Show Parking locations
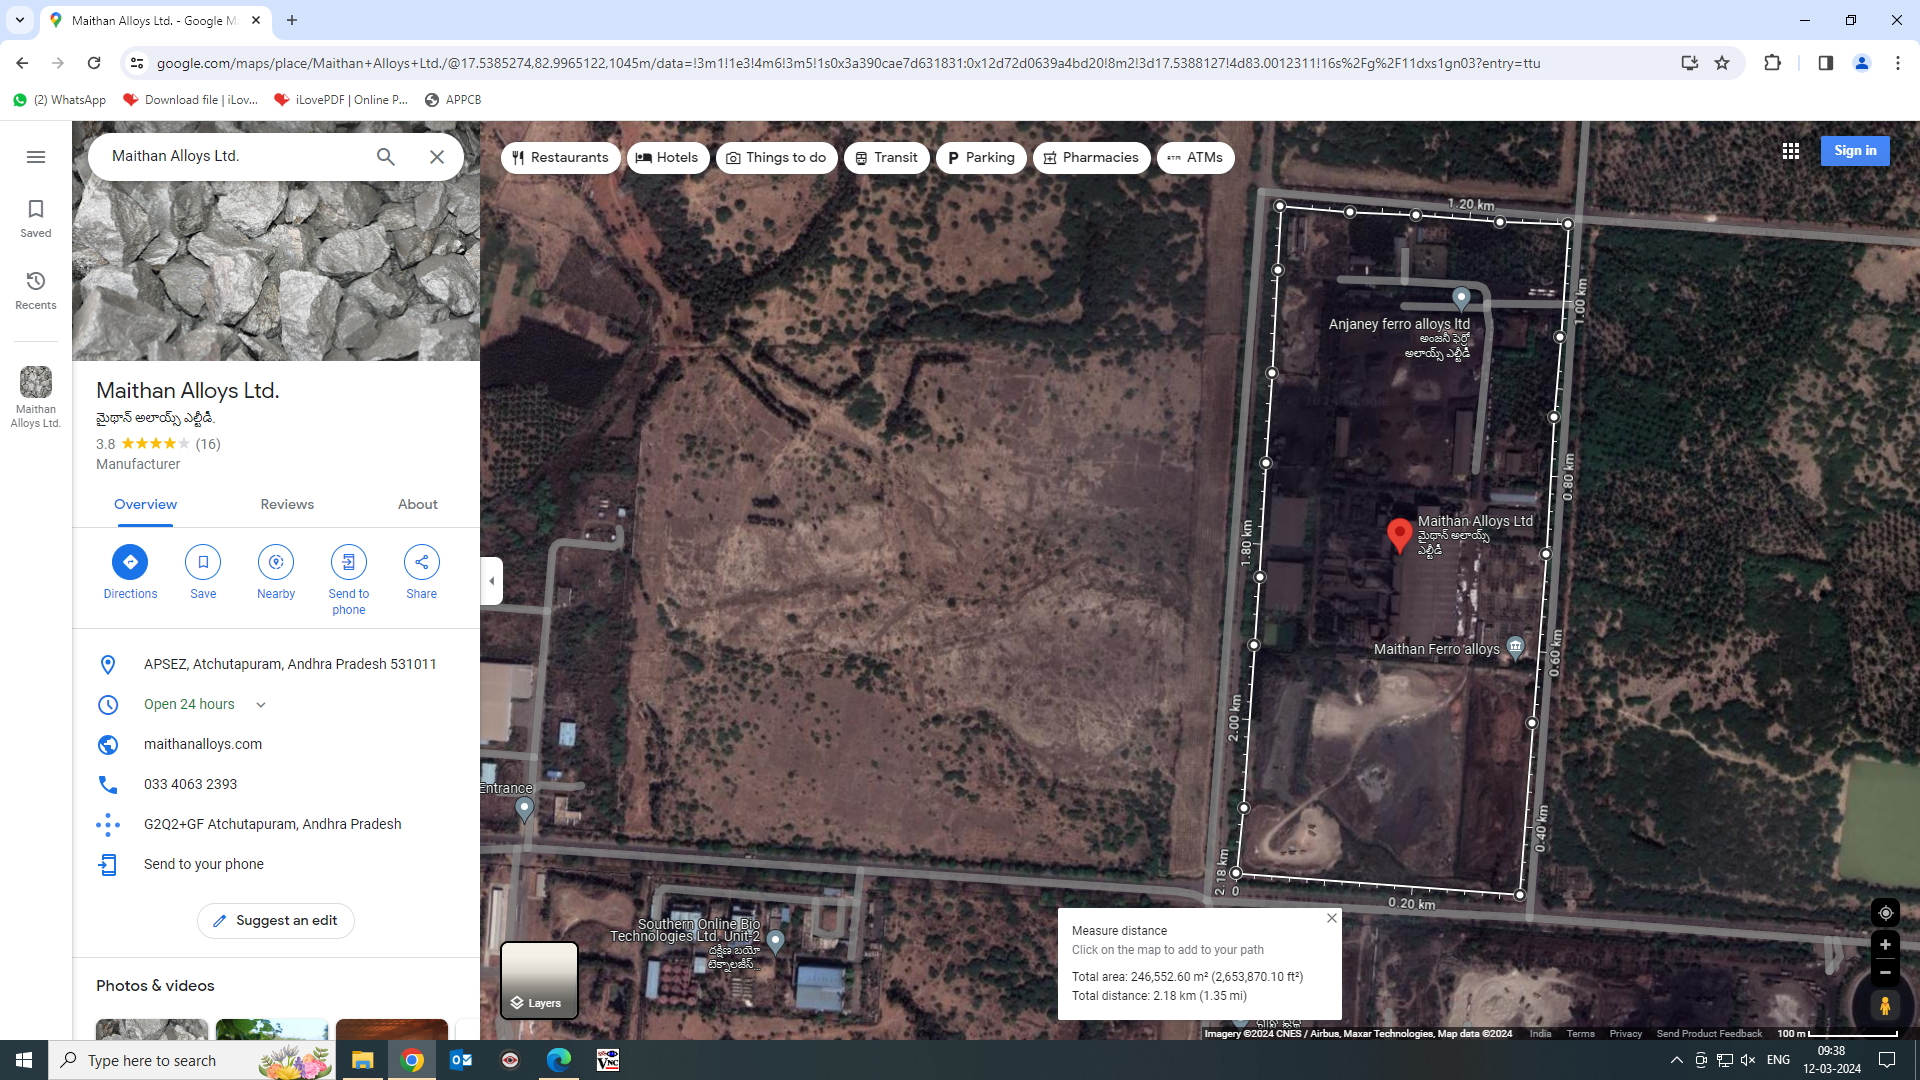 click(x=981, y=158)
